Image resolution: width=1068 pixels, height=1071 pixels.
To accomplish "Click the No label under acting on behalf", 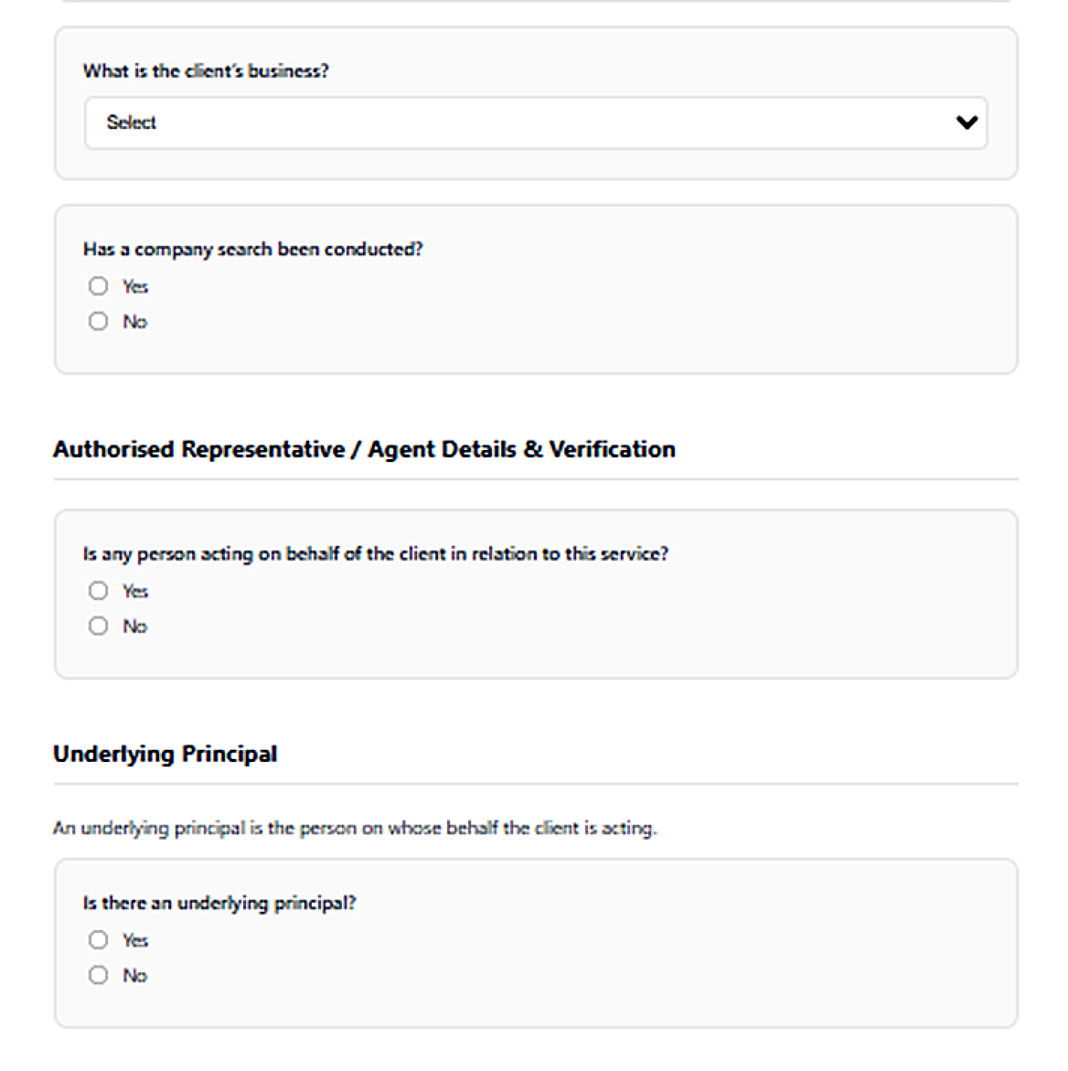I will coord(135,625).
